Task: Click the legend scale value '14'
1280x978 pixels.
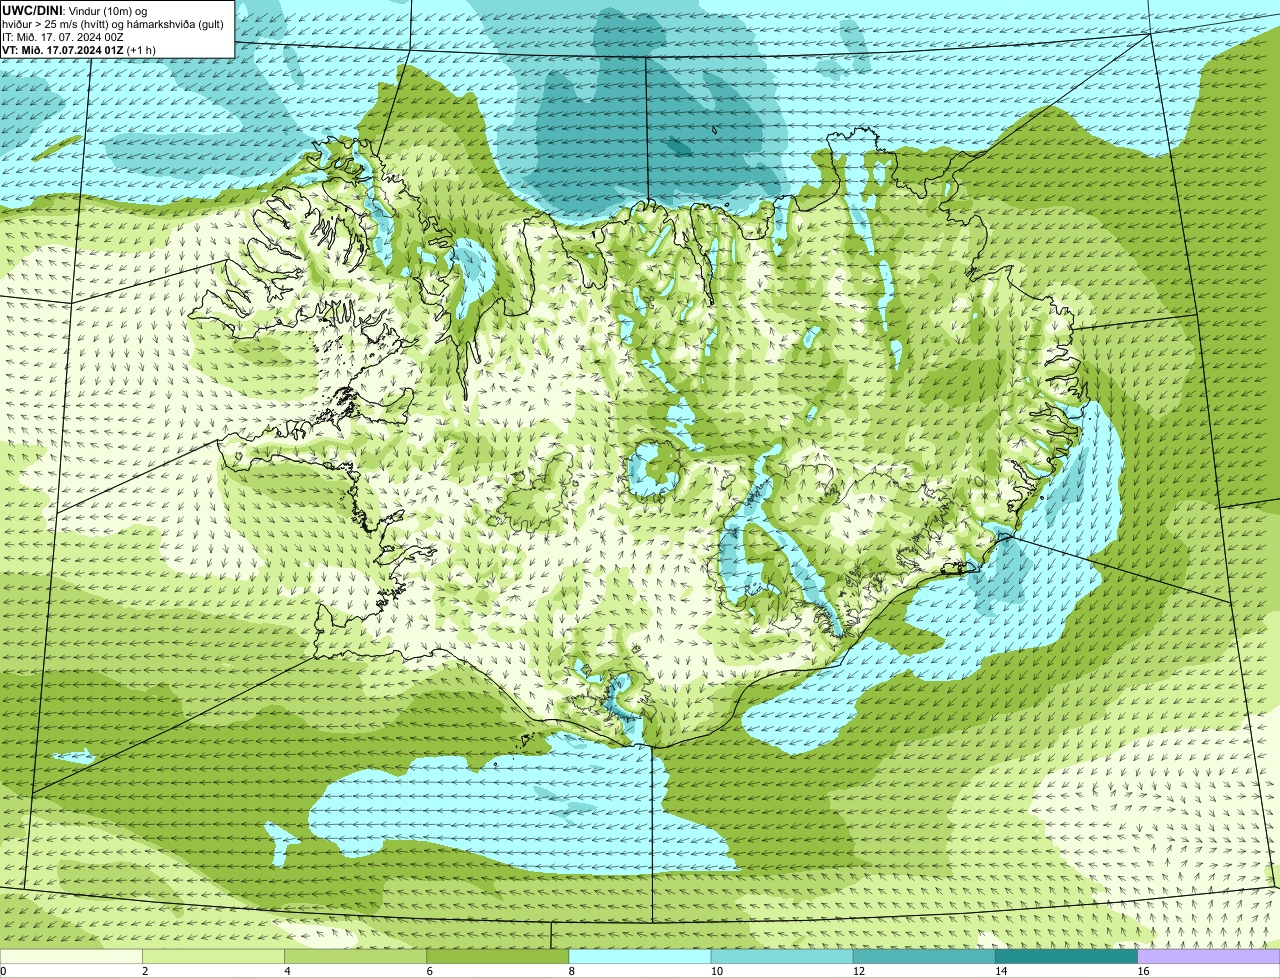Action: click(x=1001, y=971)
